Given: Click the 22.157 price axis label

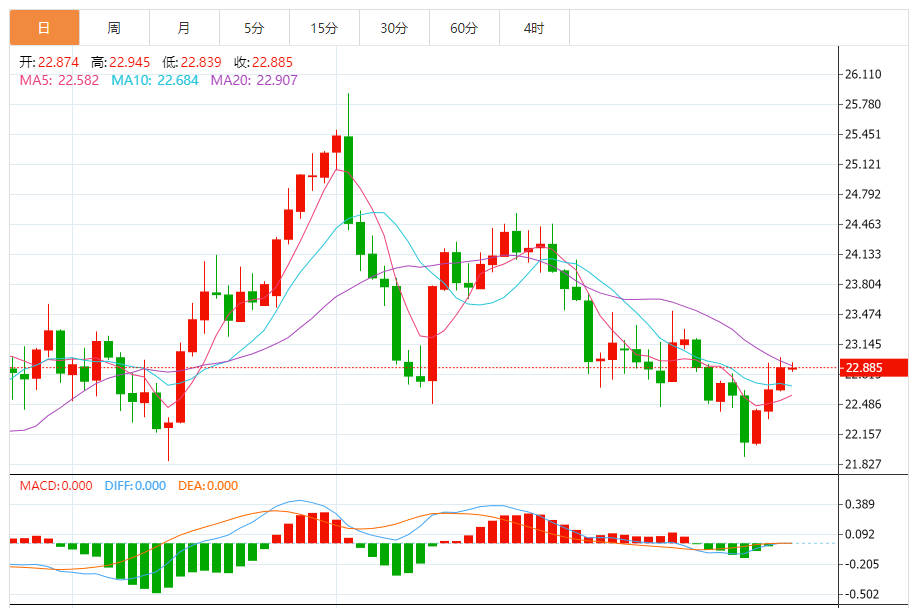Looking at the screenshot, I should pyautogui.click(x=863, y=434).
